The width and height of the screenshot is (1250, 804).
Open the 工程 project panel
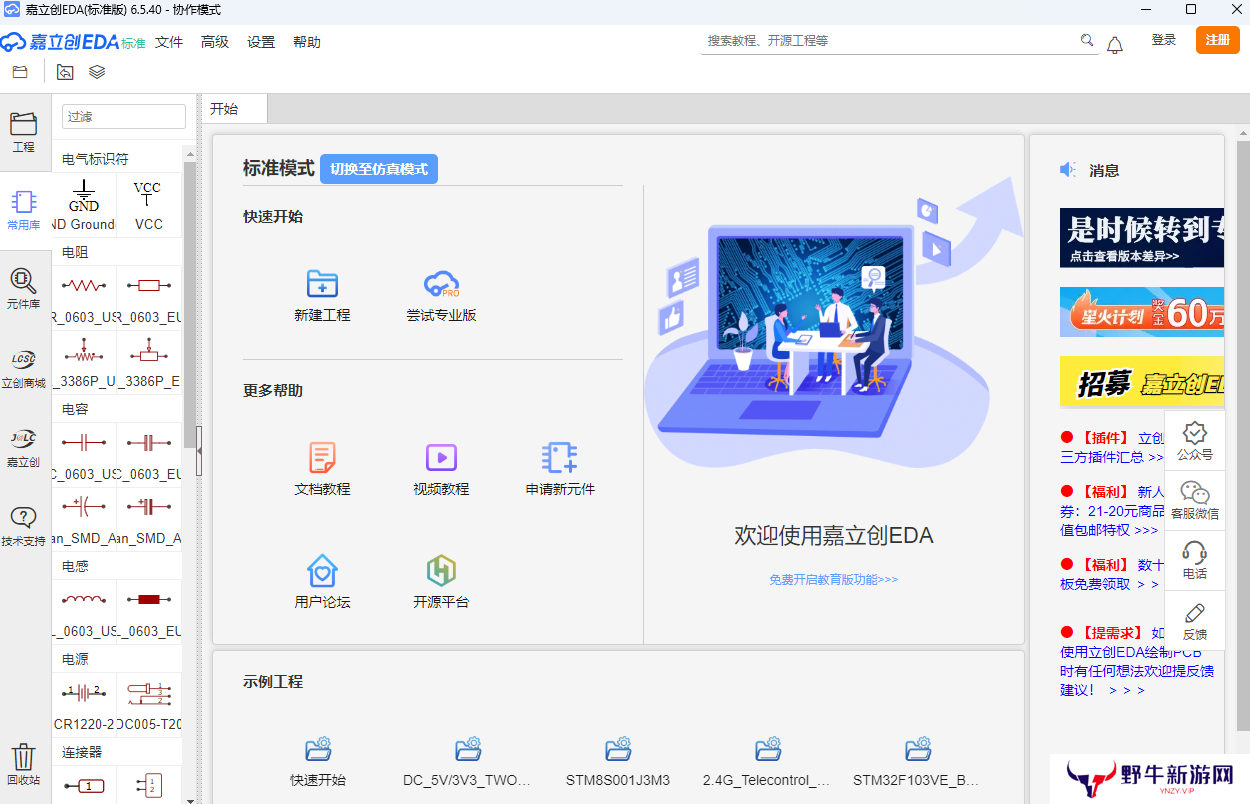point(23,132)
